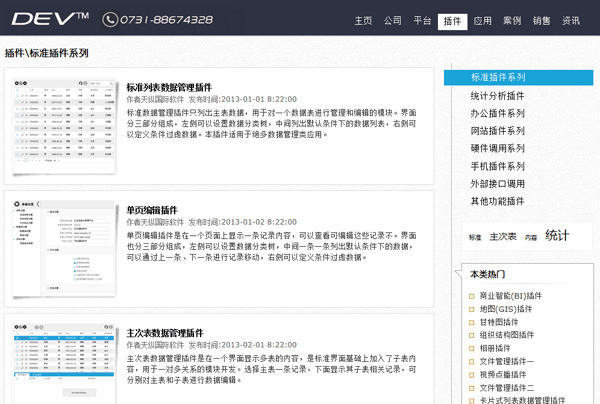Open 文件管理插件二 hot link
Screen dimensions: 600x404
point(507,388)
